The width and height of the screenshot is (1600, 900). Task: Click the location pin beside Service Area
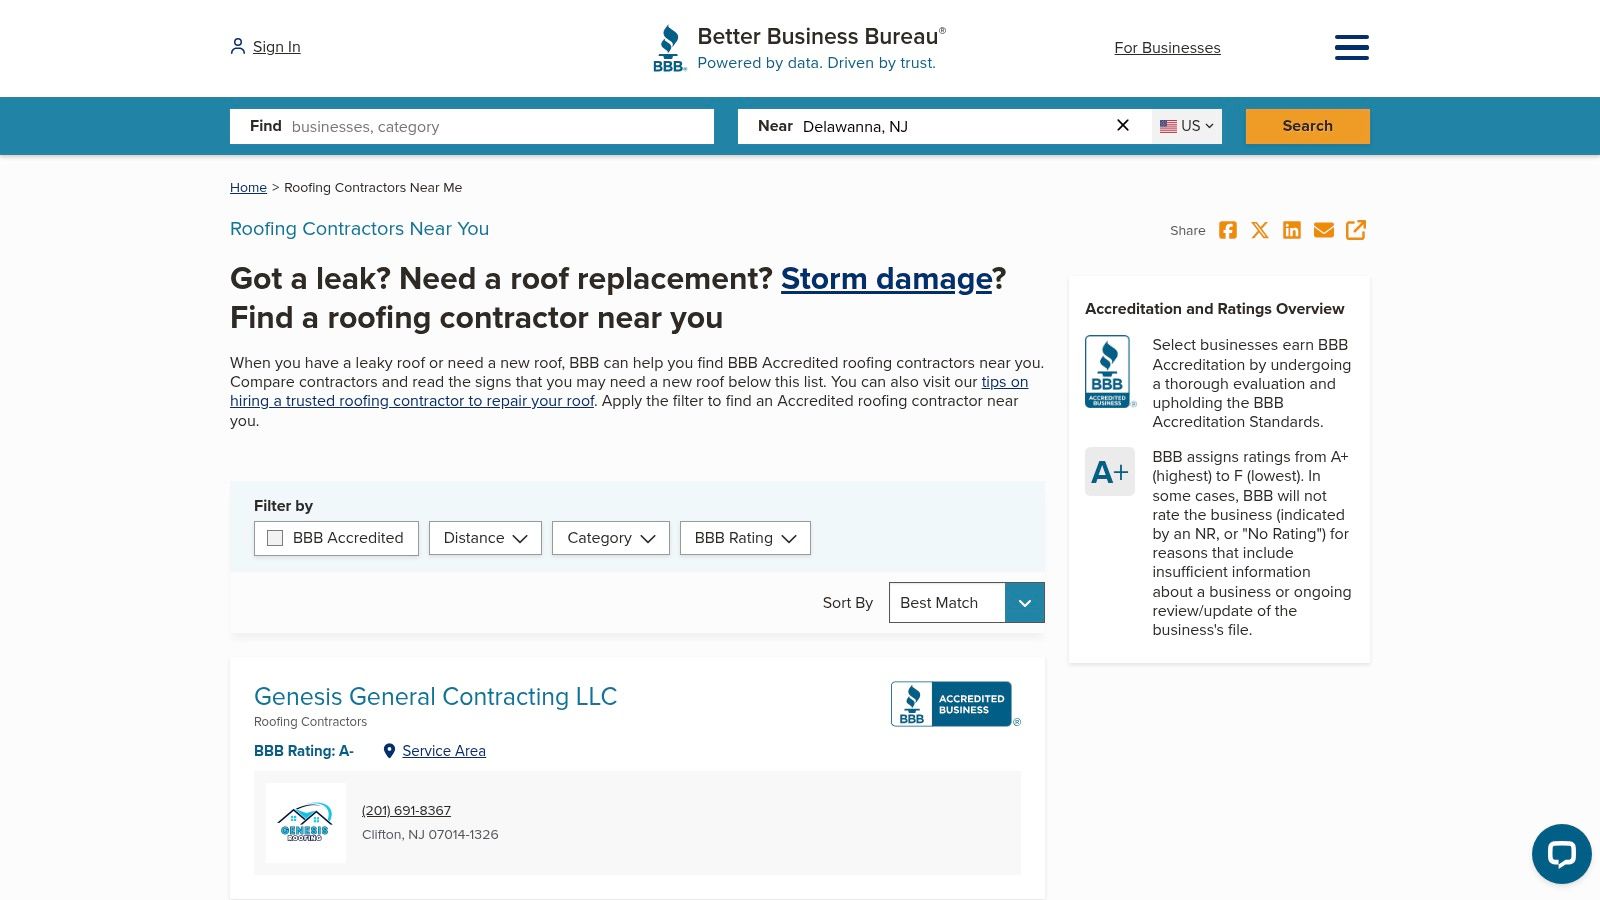(x=389, y=750)
